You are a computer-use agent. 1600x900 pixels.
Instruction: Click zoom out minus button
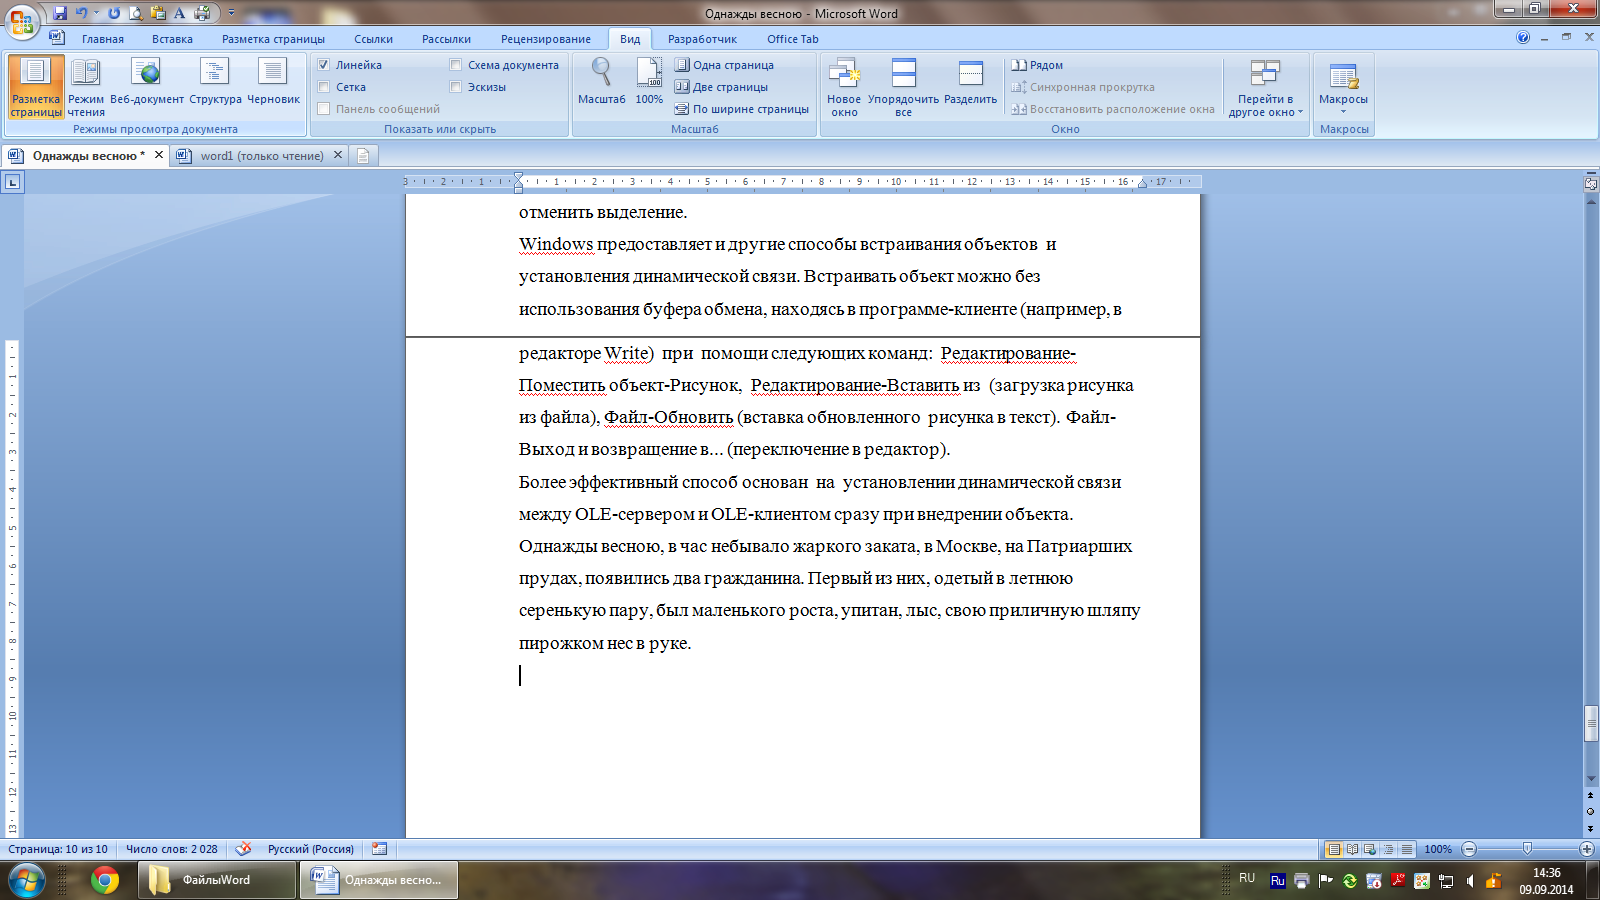click(x=1469, y=849)
